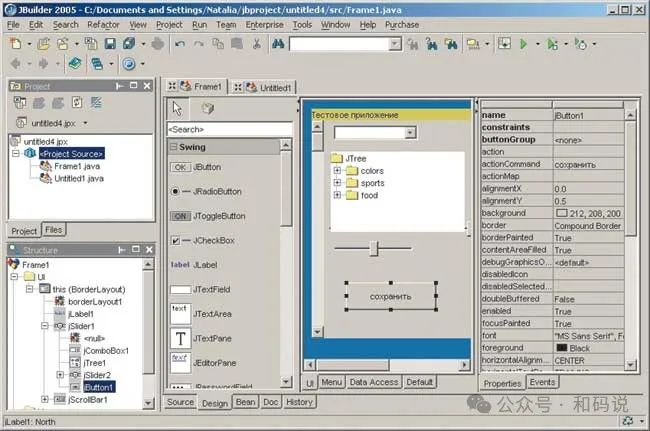This screenshot has height=431, width=650.
Task: Click the blue globe browser icon
Action: pos(129,64)
